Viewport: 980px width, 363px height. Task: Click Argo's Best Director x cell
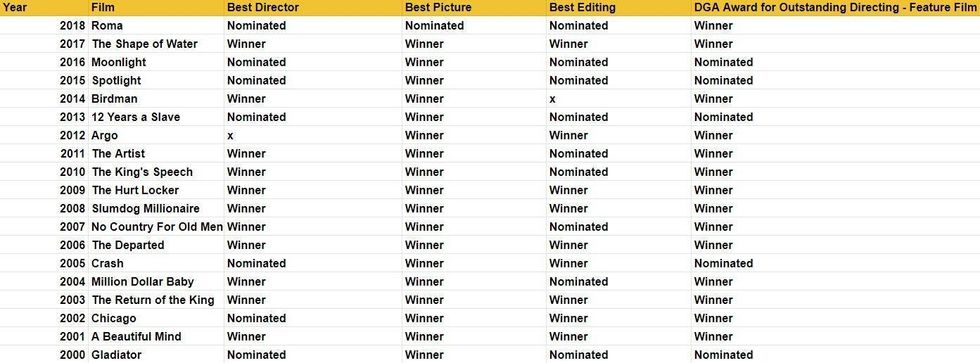click(x=313, y=135)
